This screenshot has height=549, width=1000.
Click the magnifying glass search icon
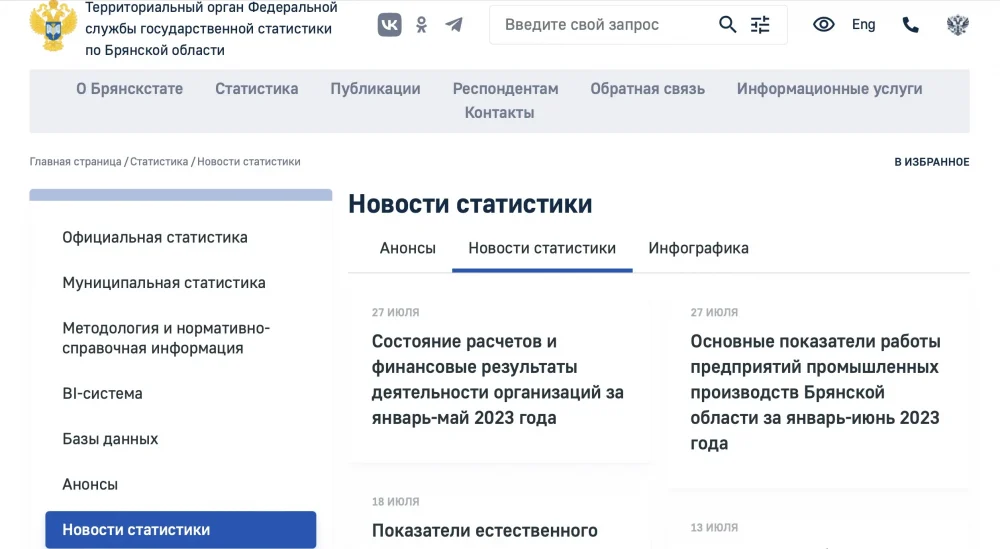pos(728,25)
